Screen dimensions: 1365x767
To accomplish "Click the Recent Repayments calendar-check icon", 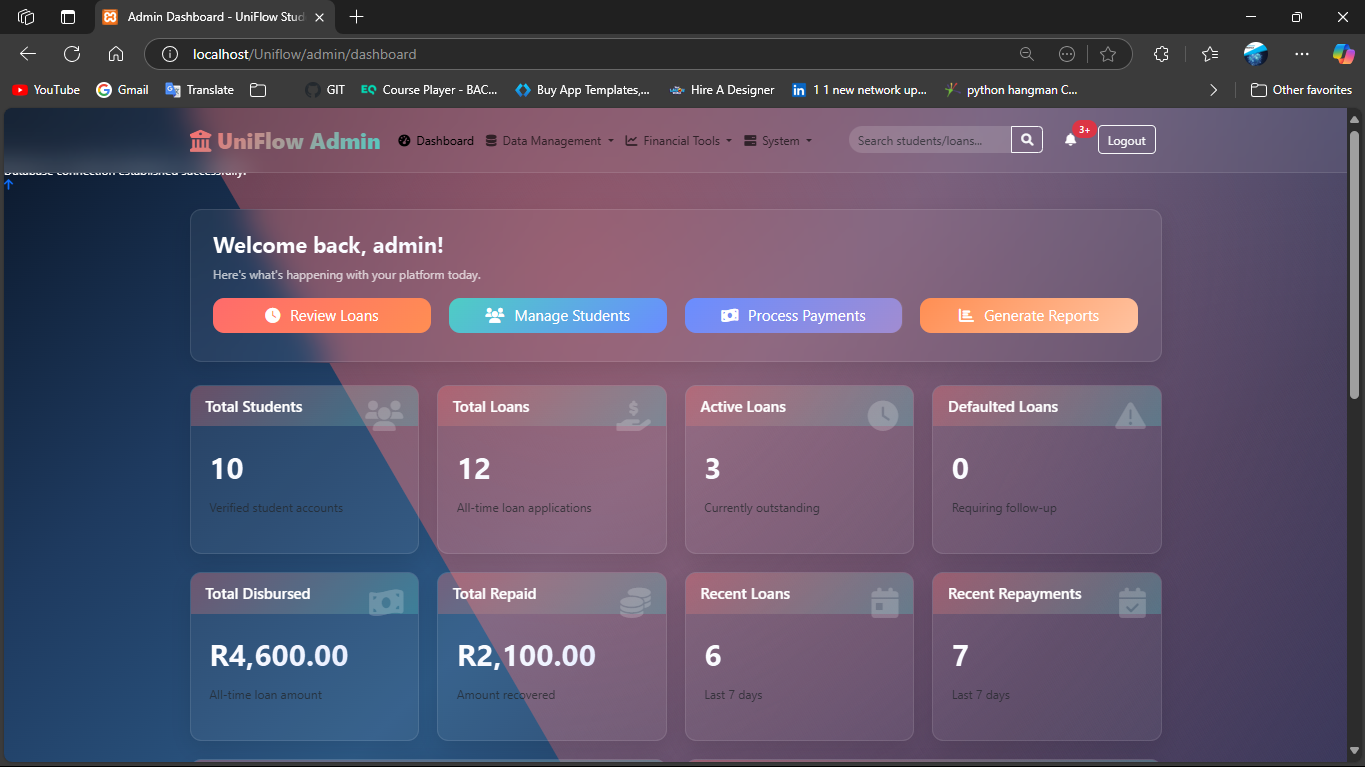I will point(1132,601).
